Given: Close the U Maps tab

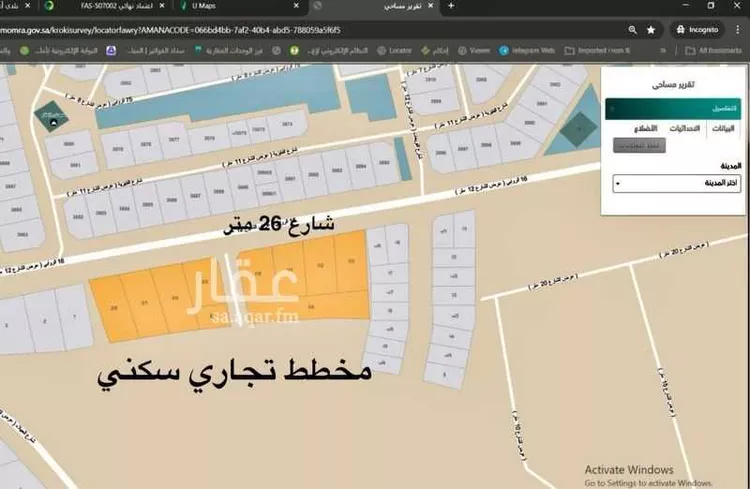Looking at the screenshot, I should coord(296,6).
